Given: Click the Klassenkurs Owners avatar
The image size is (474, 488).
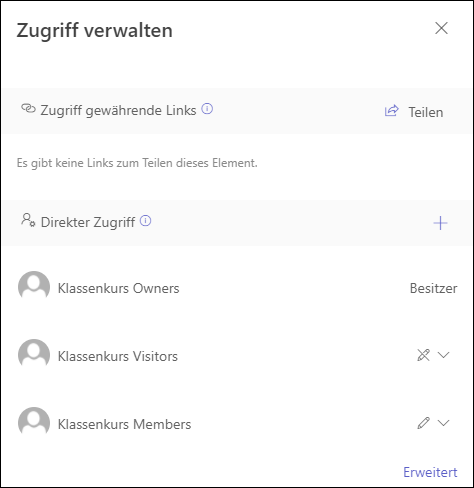Looking at the screenshot, I should click(34, 287).
